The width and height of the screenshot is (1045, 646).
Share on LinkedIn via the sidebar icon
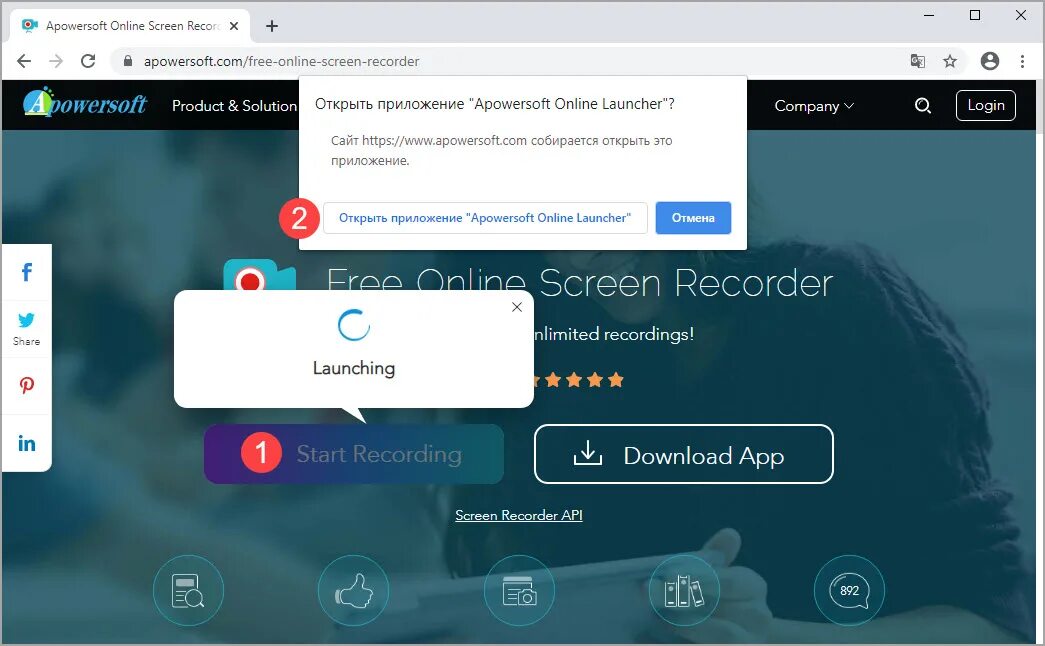(27, 443)
